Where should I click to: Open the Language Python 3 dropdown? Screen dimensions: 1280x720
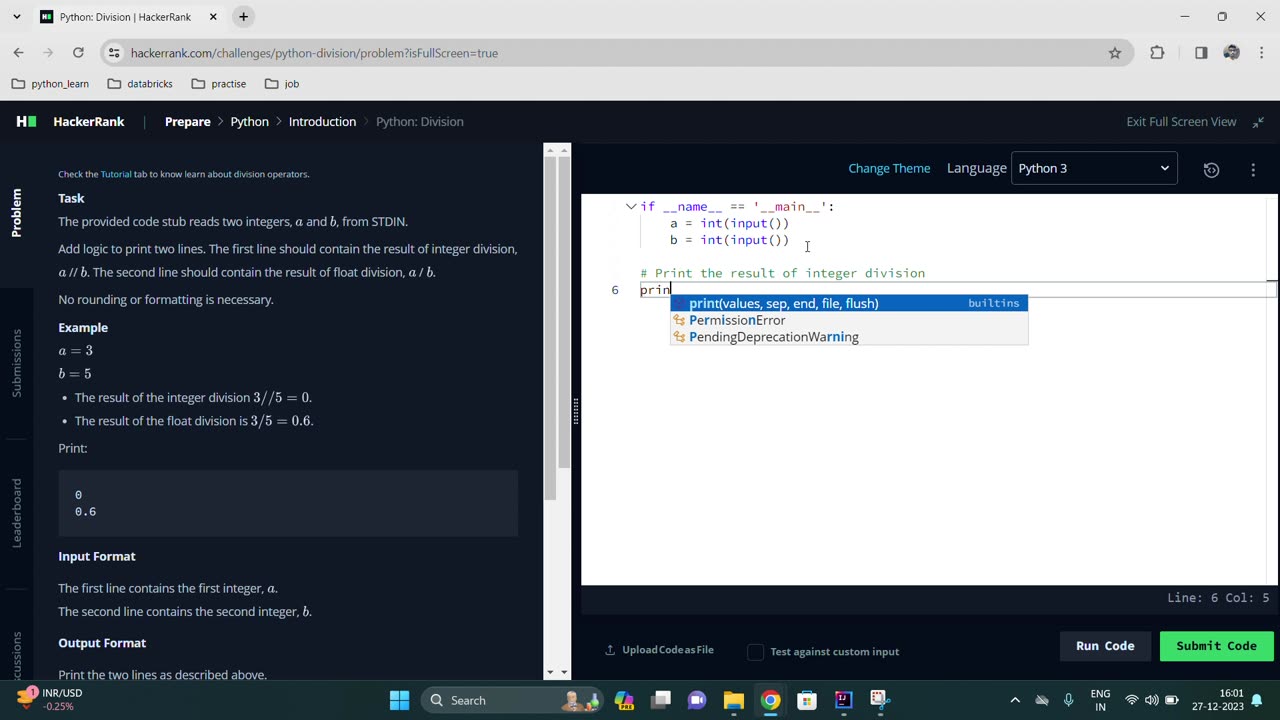tap(1094, 168)
